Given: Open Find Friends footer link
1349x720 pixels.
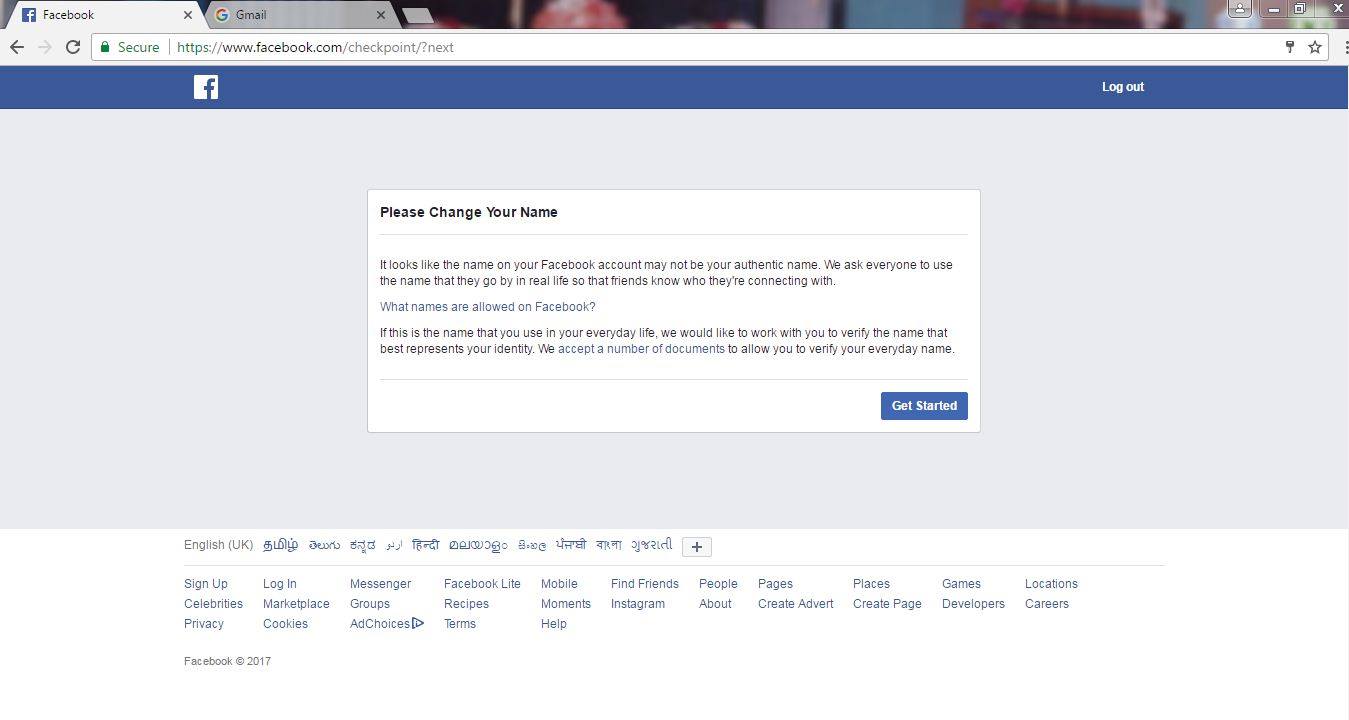Looking at the screenshot, I should 645,584.
